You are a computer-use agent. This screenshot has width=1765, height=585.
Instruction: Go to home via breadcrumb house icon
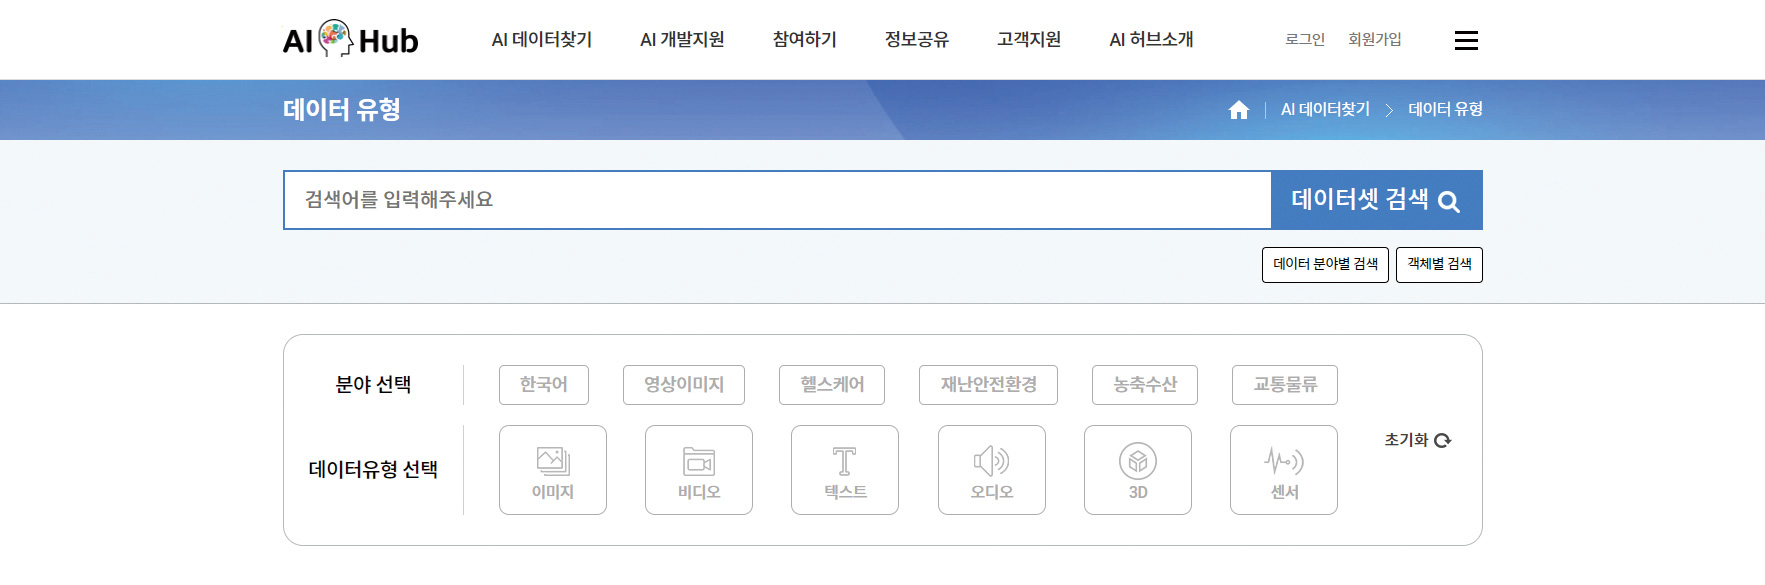(1239, 110)
